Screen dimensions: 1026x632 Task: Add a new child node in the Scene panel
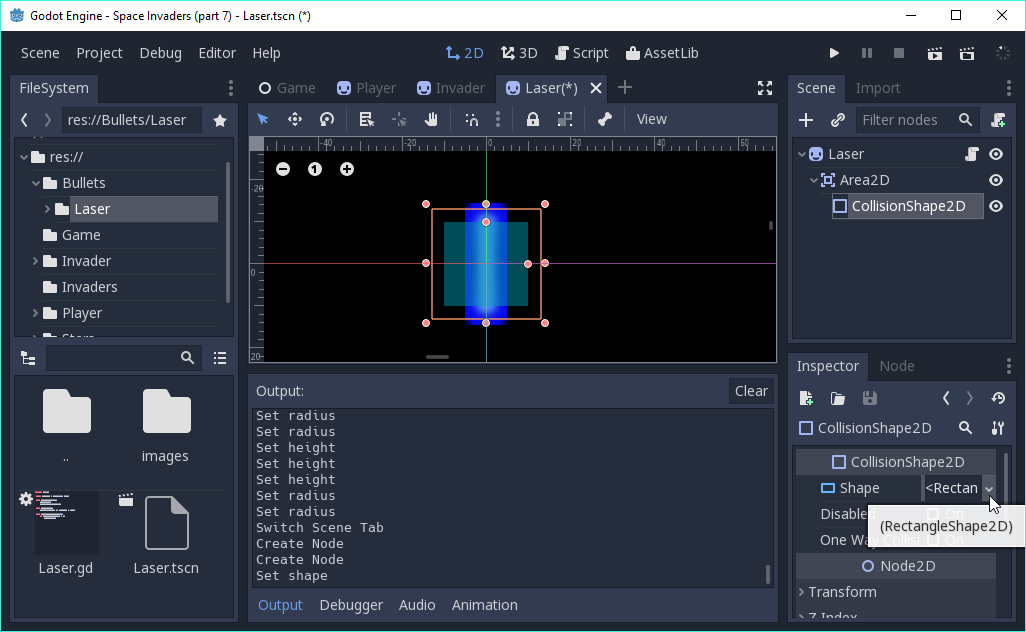[x=806, y=120]
